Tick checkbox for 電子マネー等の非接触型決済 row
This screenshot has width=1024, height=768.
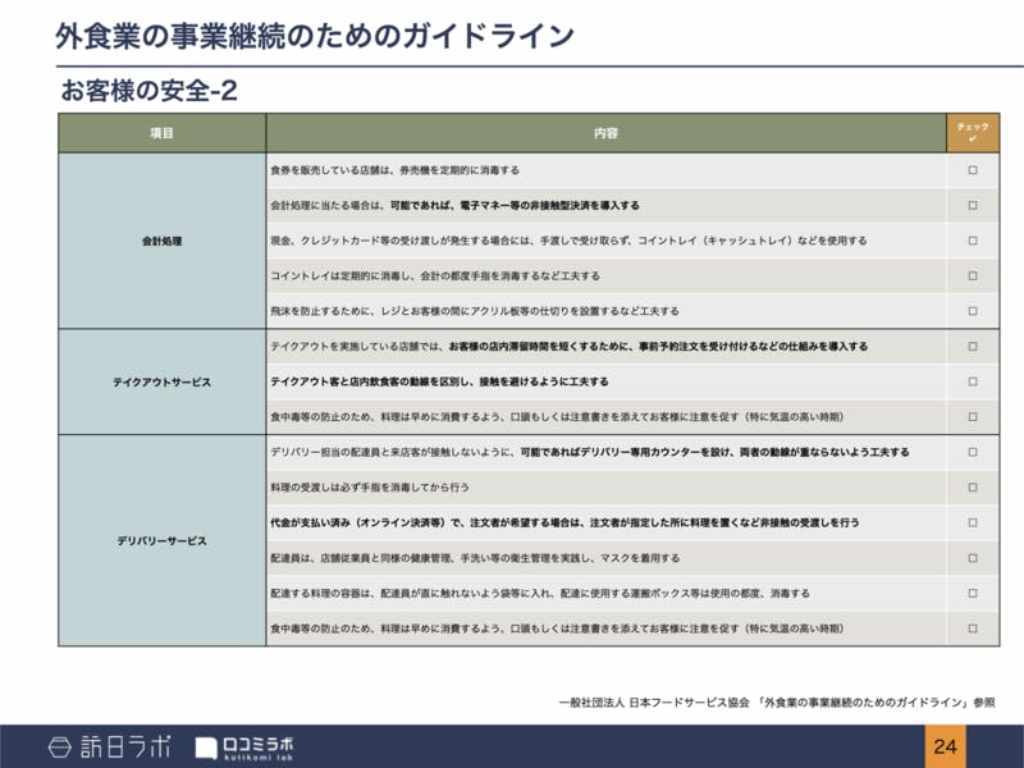tap(972, 206)
